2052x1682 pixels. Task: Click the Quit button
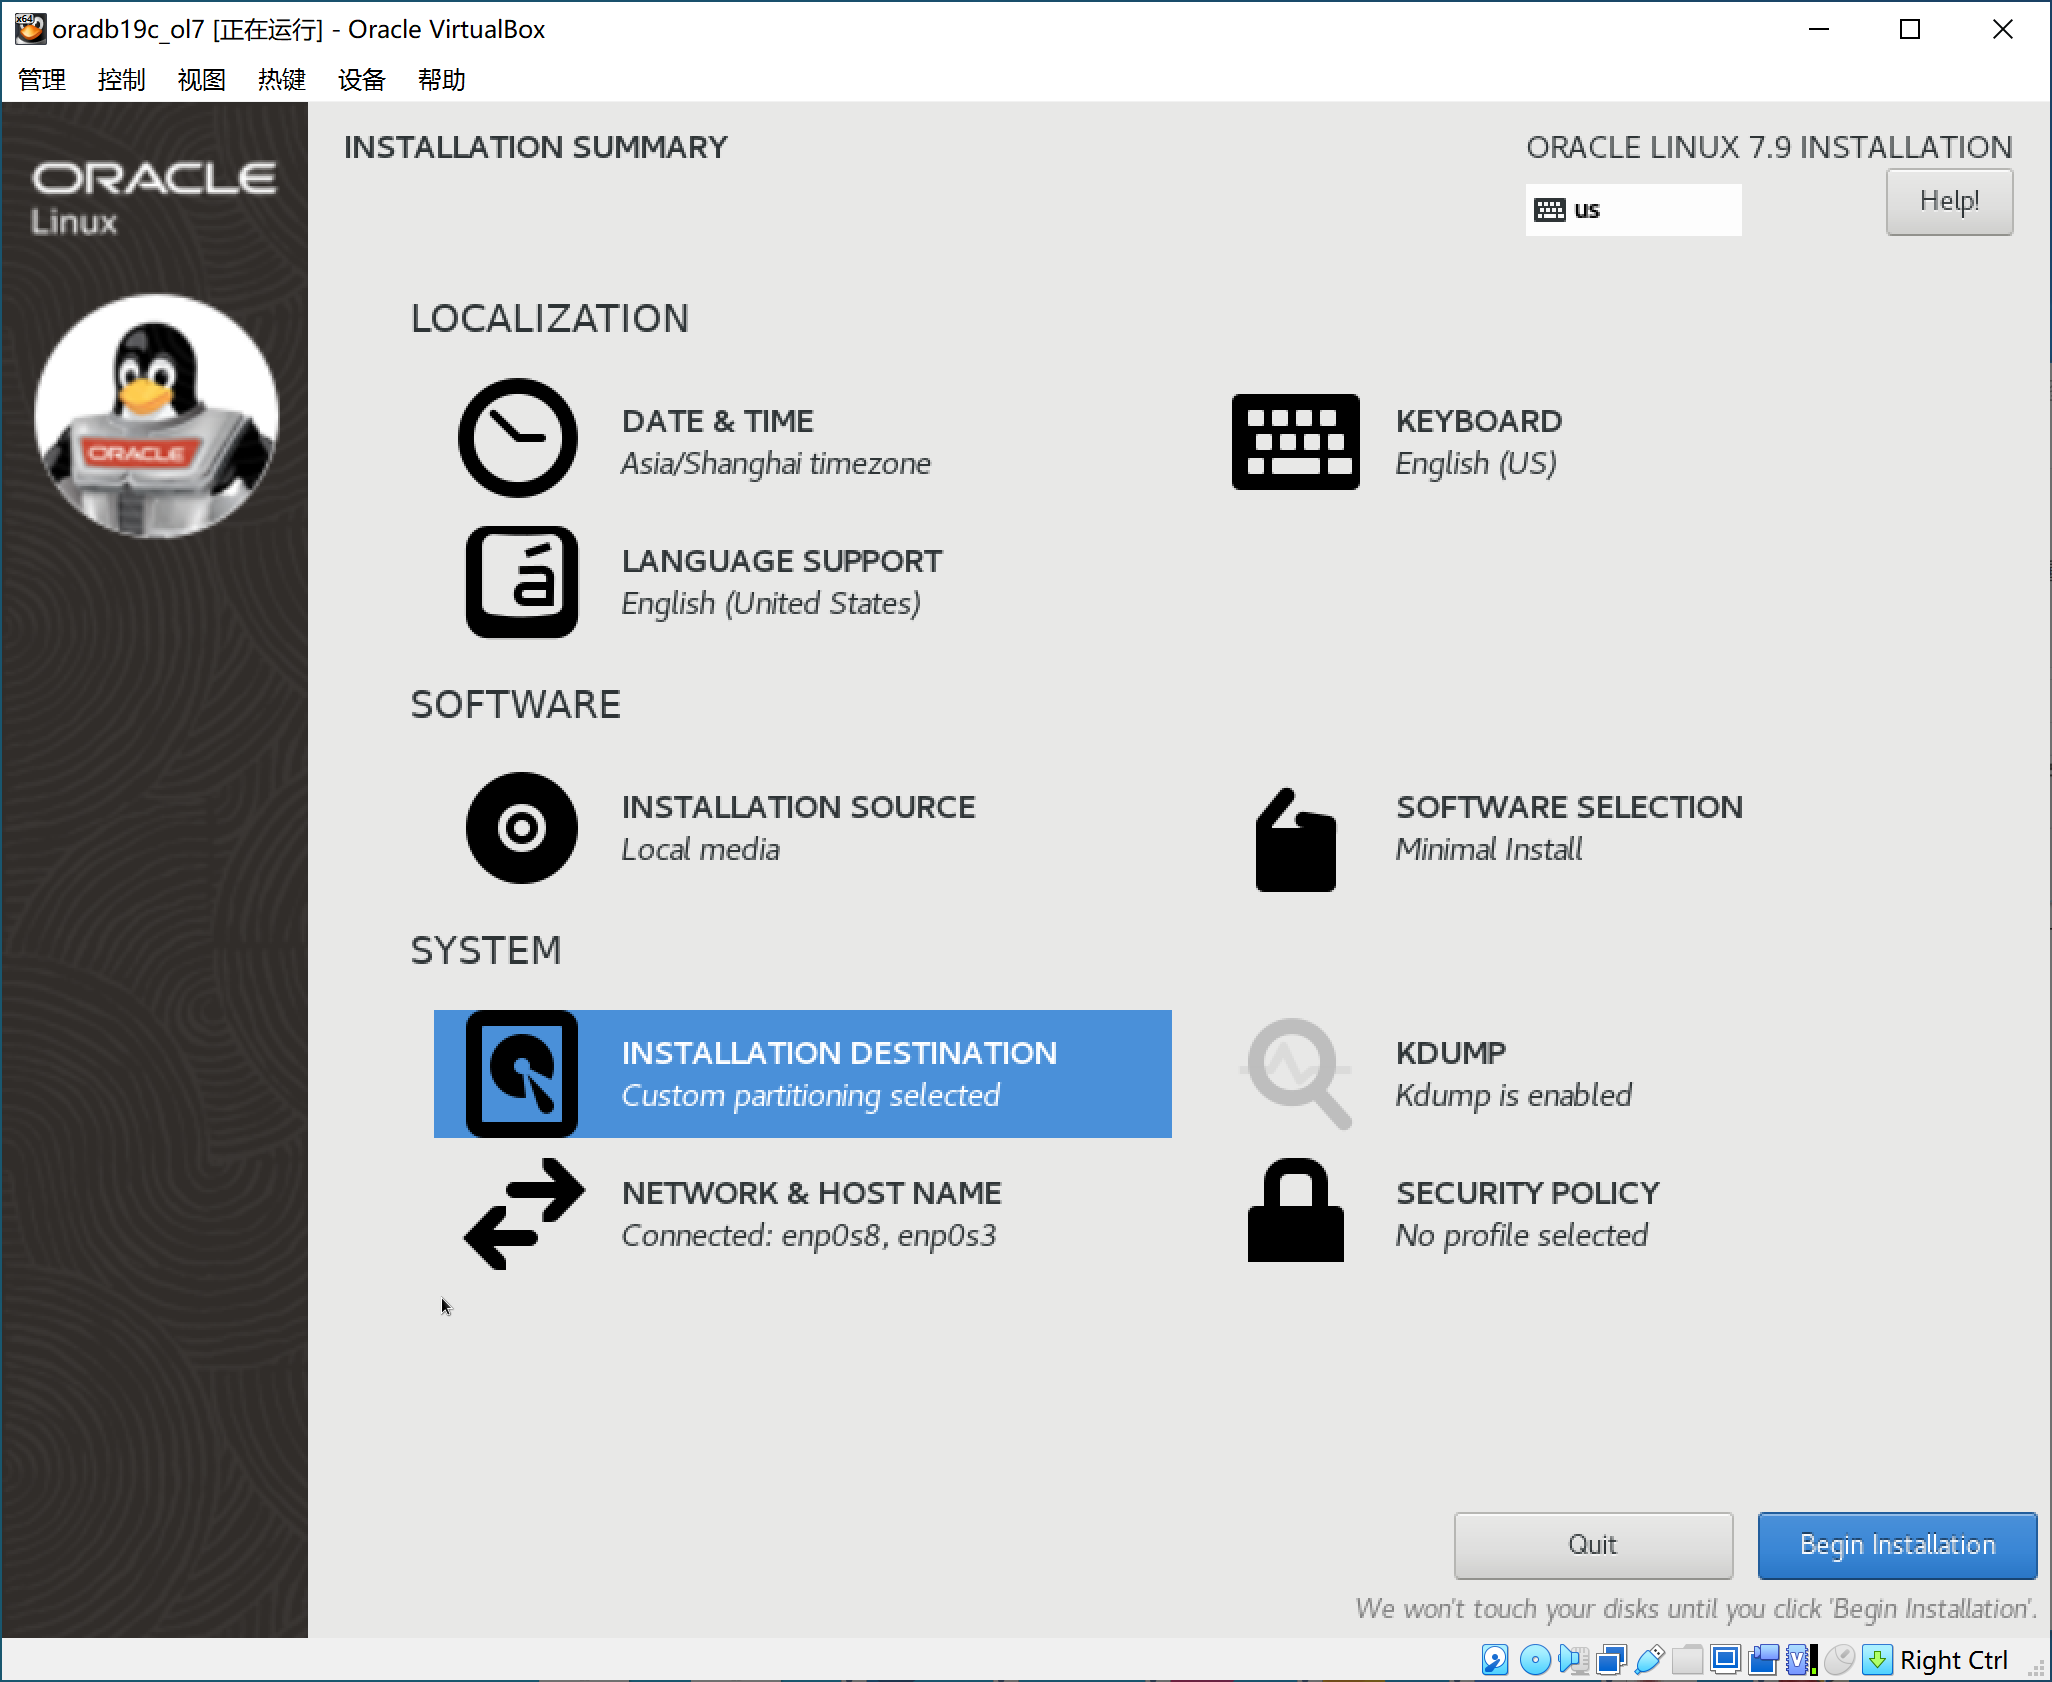pos(1592,1545)
